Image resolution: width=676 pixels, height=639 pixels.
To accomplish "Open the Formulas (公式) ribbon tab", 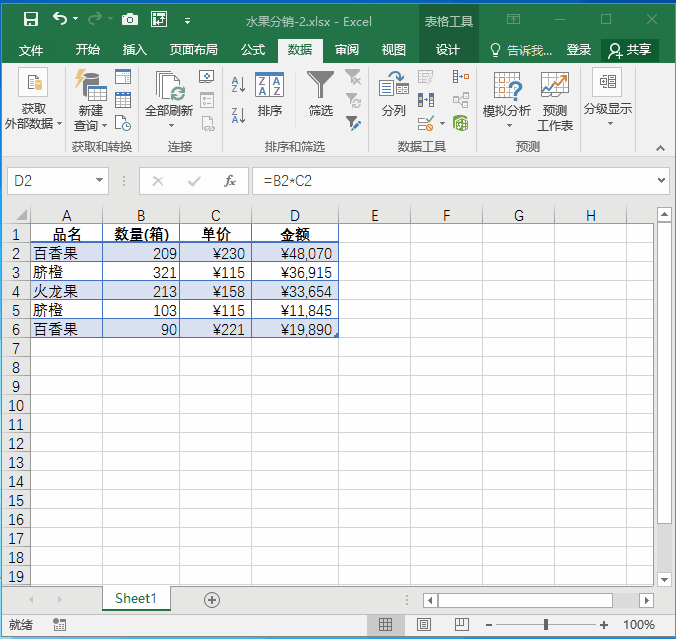I will click(253, 50).
